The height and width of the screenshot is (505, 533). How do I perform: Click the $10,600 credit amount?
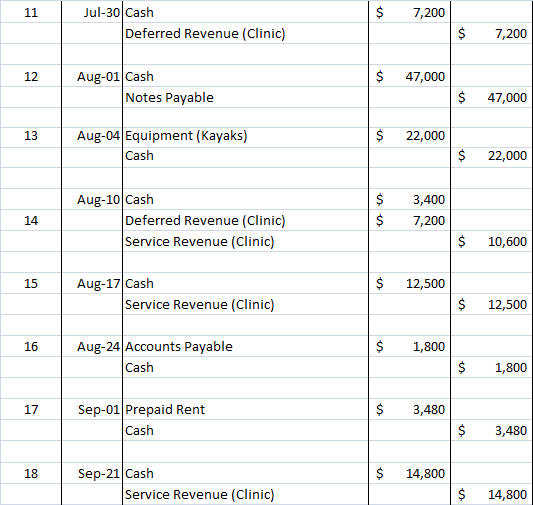(492, 241)
